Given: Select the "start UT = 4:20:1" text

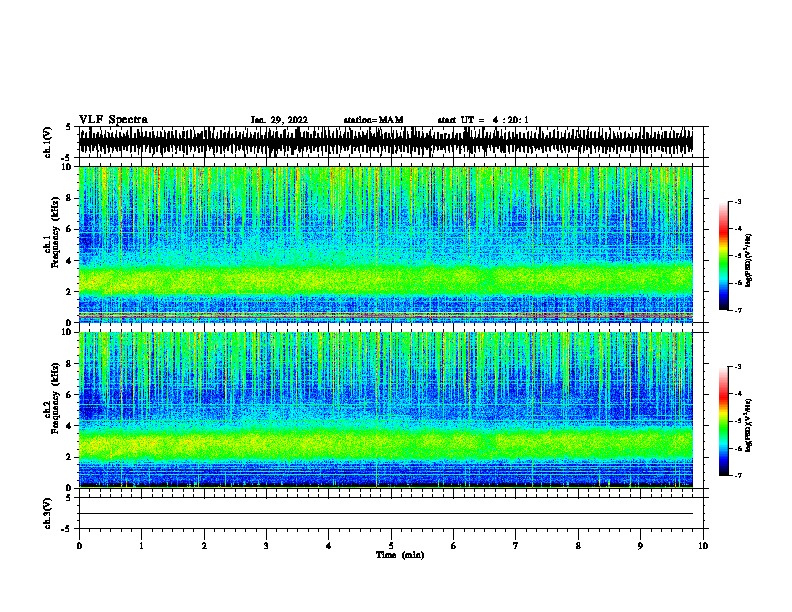Looking at the screenshot, I should [x=483, y=120].
